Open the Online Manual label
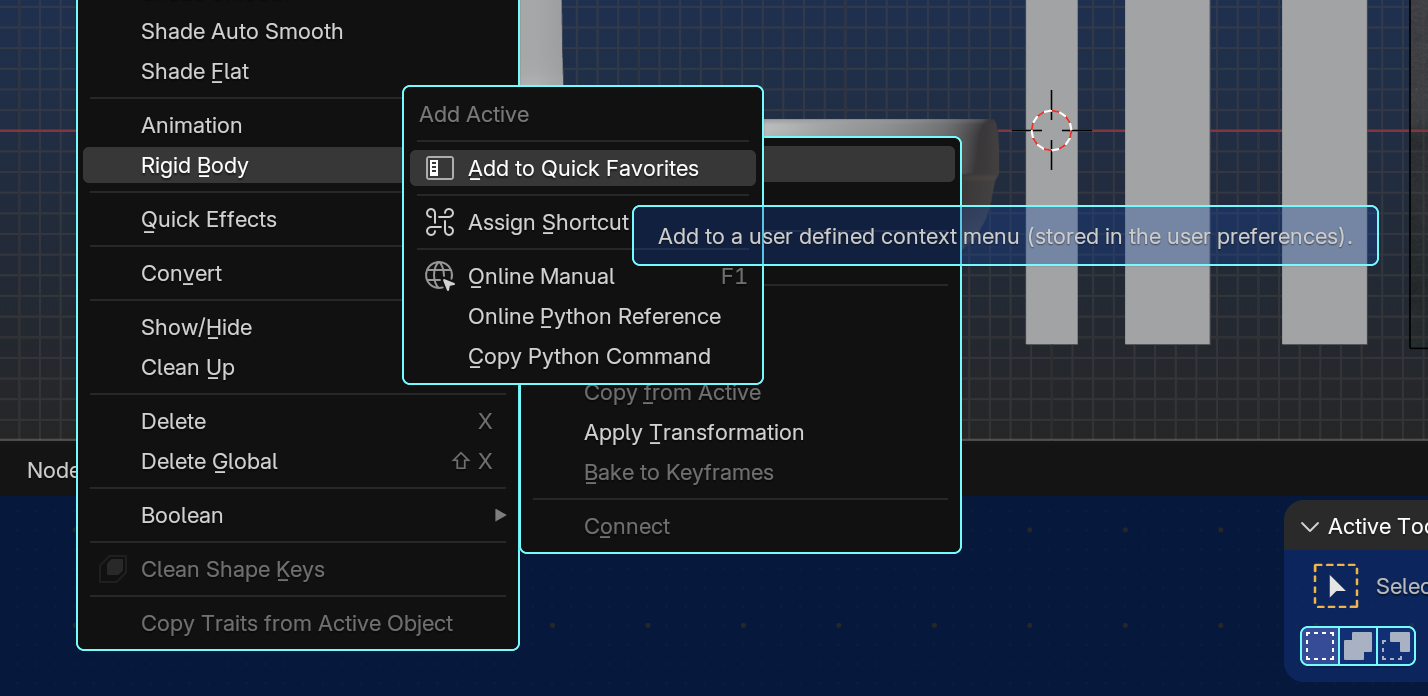This screenshot has height=696, width=1428. 541,276
